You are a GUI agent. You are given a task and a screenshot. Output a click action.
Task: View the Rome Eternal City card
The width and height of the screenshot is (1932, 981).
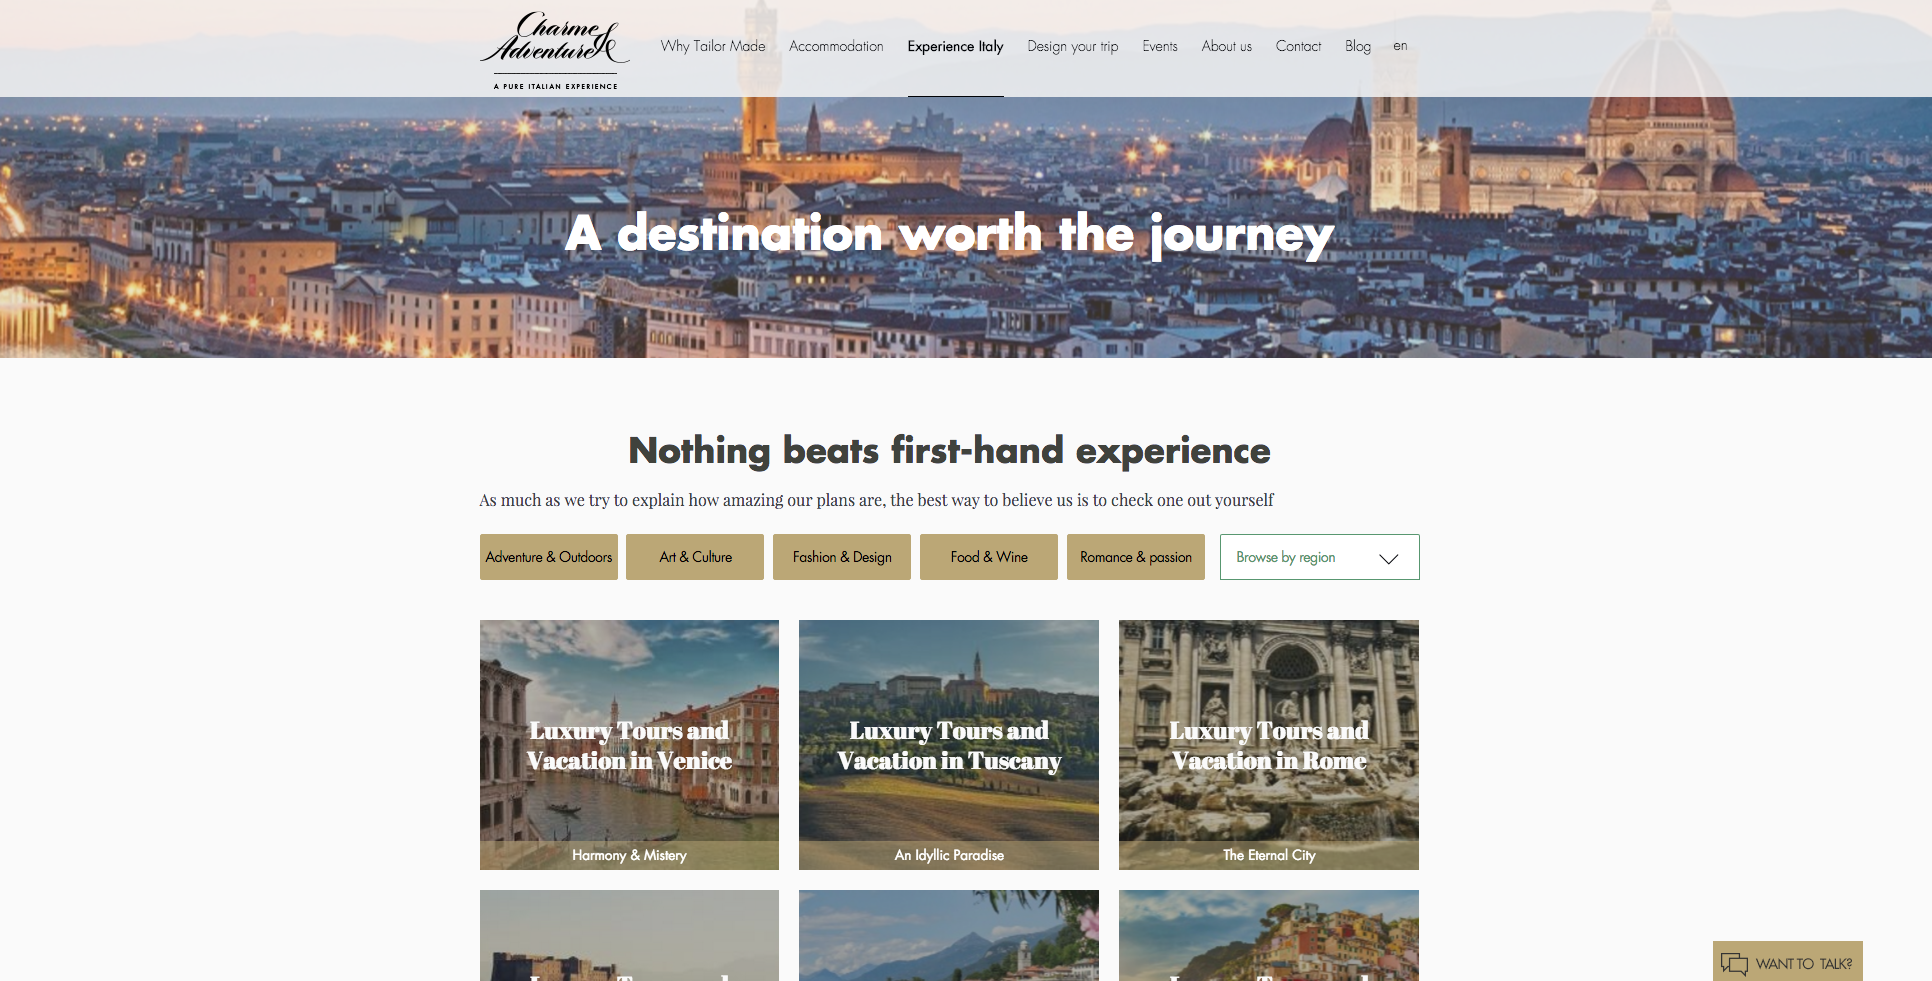click(x=1269, y=745)
